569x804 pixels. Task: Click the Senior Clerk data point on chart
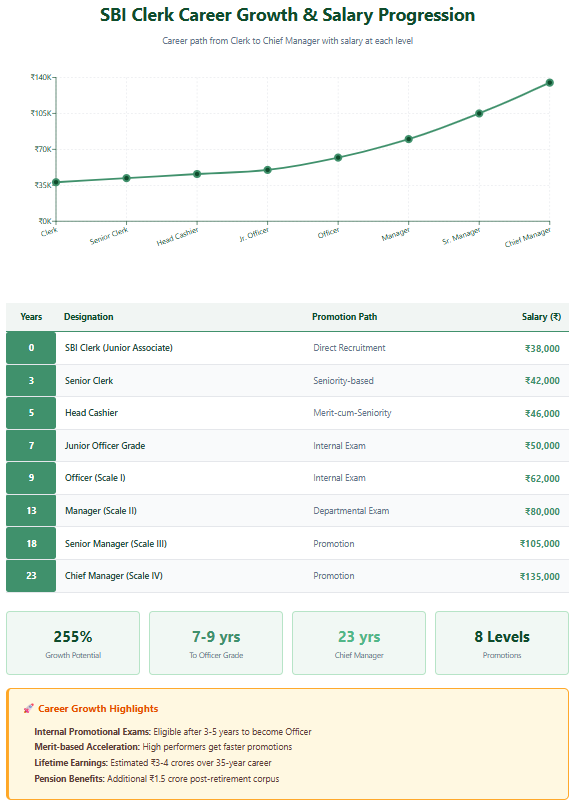[x=127, y=178]
